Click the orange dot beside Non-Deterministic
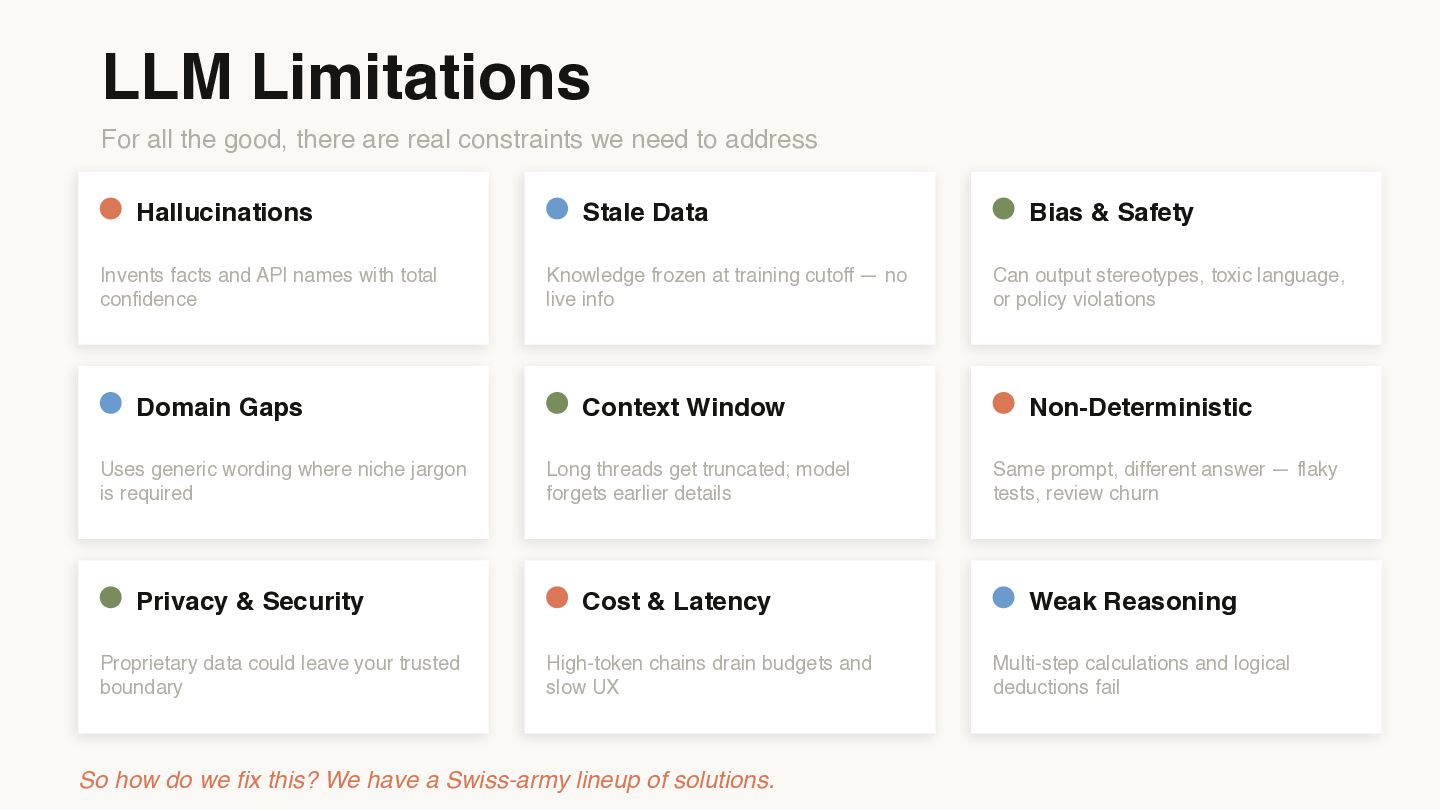1440x810 pixels. [1003, 403]
